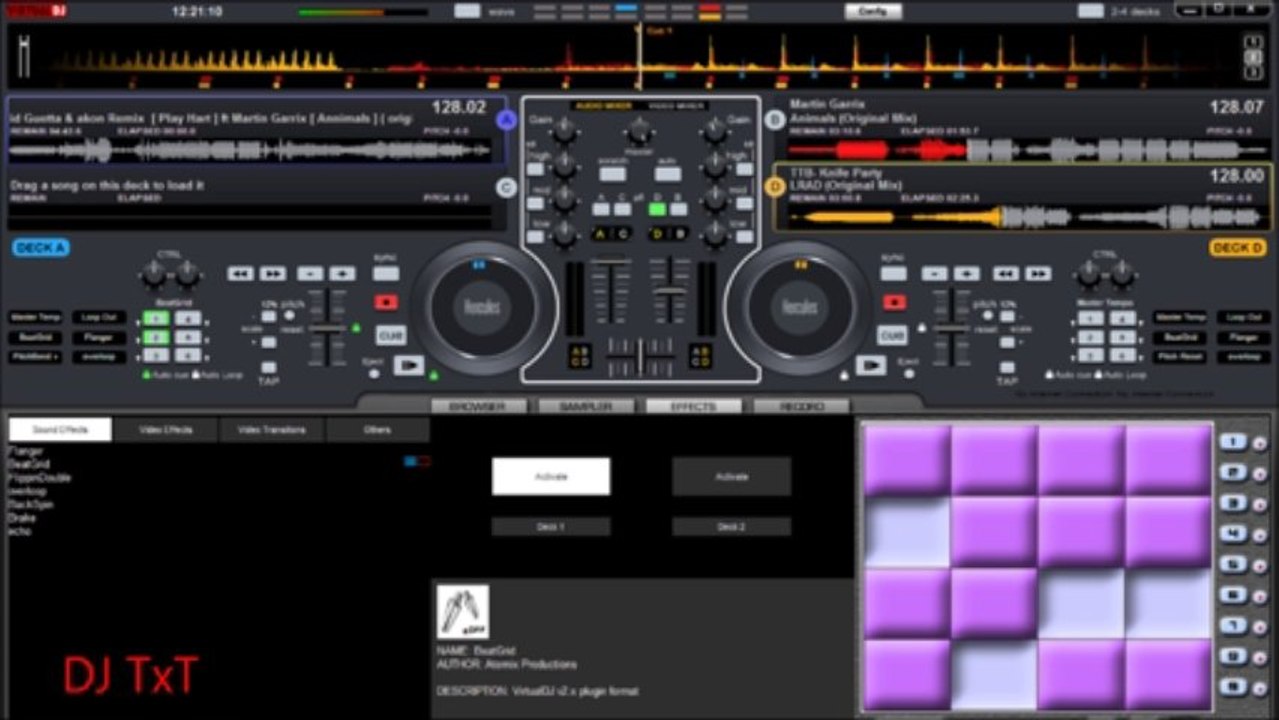Toggle left mixer high EQ kill button

coord(536,168)
